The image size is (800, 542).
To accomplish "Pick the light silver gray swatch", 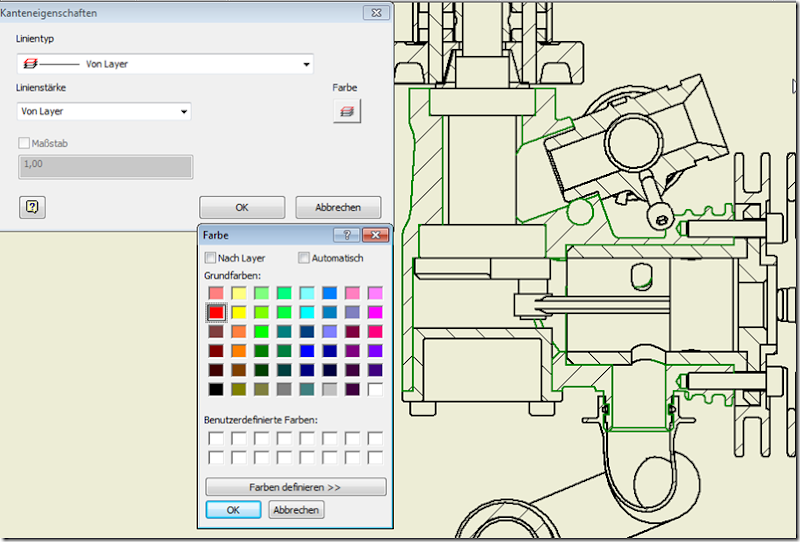I will (x=330, y=389).
